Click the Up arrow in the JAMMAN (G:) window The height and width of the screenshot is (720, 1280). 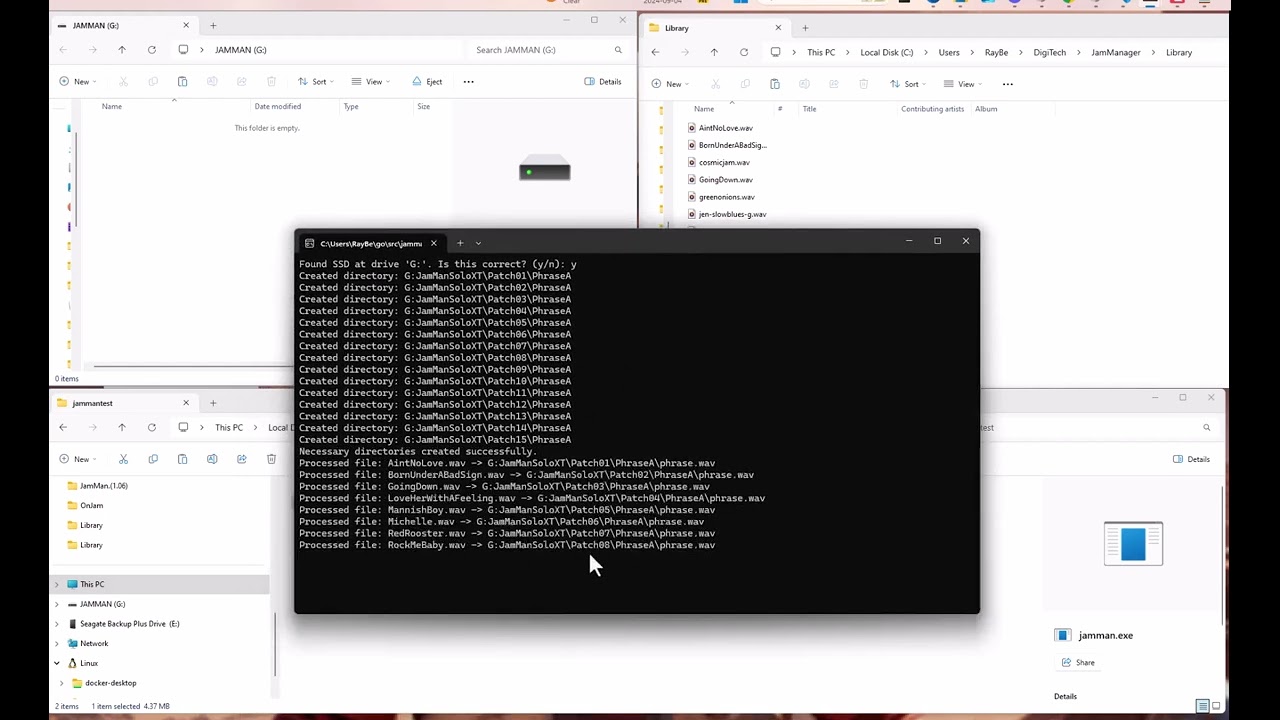coord(122,50)
